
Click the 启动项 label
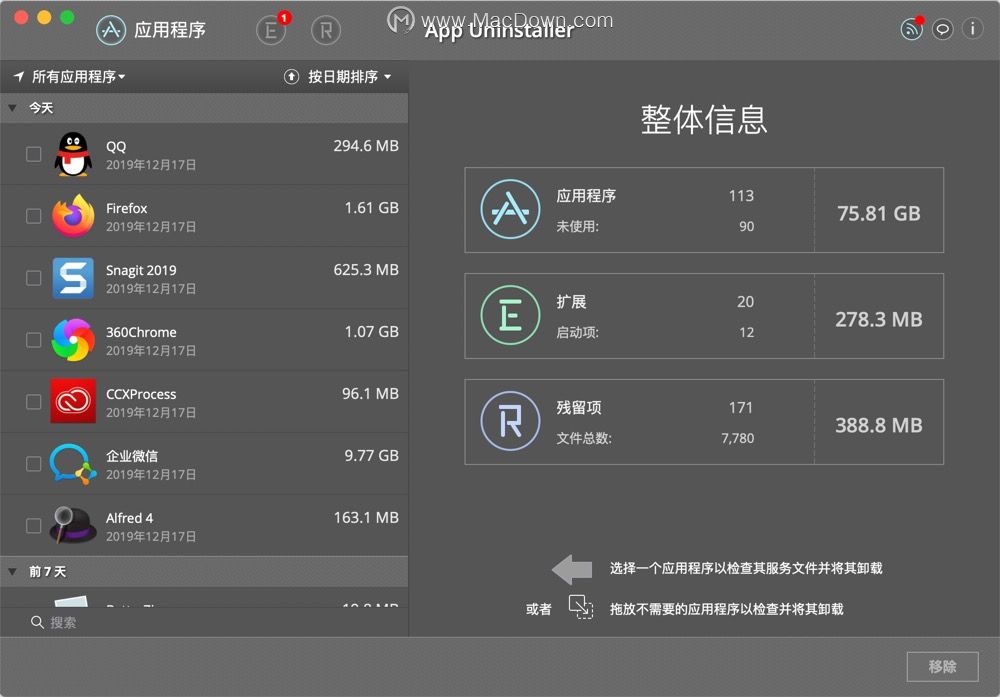577,332
